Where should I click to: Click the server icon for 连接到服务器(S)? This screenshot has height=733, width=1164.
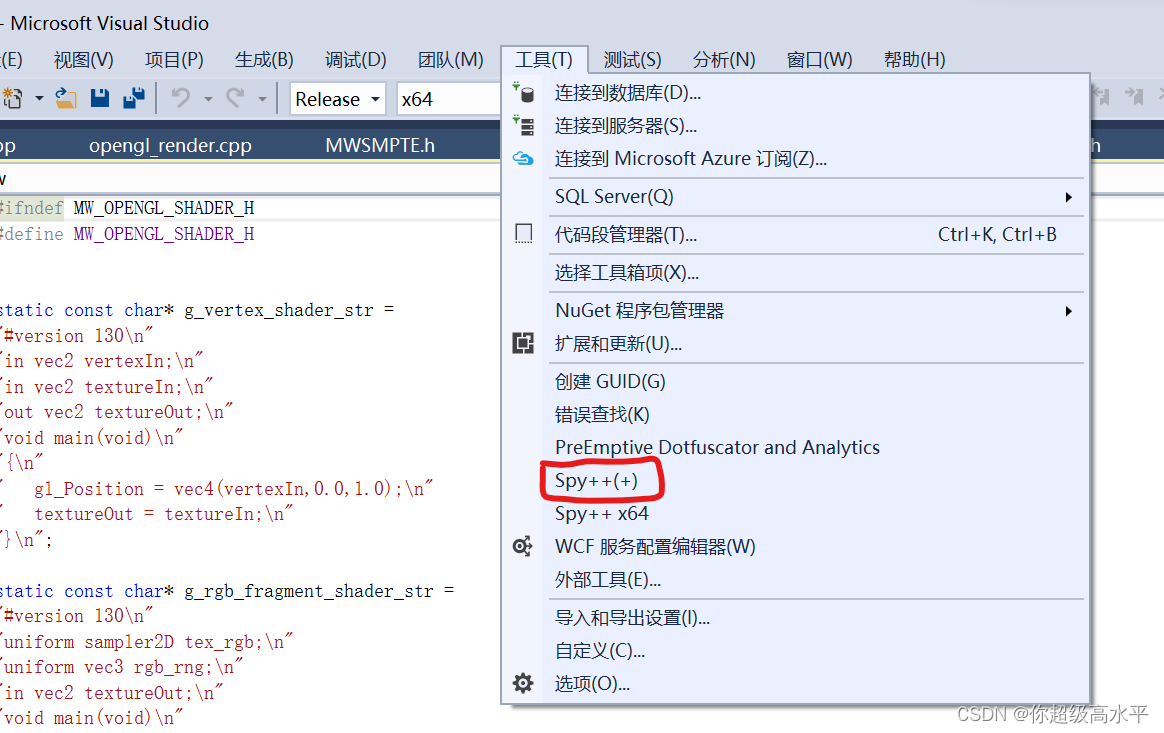523,126
